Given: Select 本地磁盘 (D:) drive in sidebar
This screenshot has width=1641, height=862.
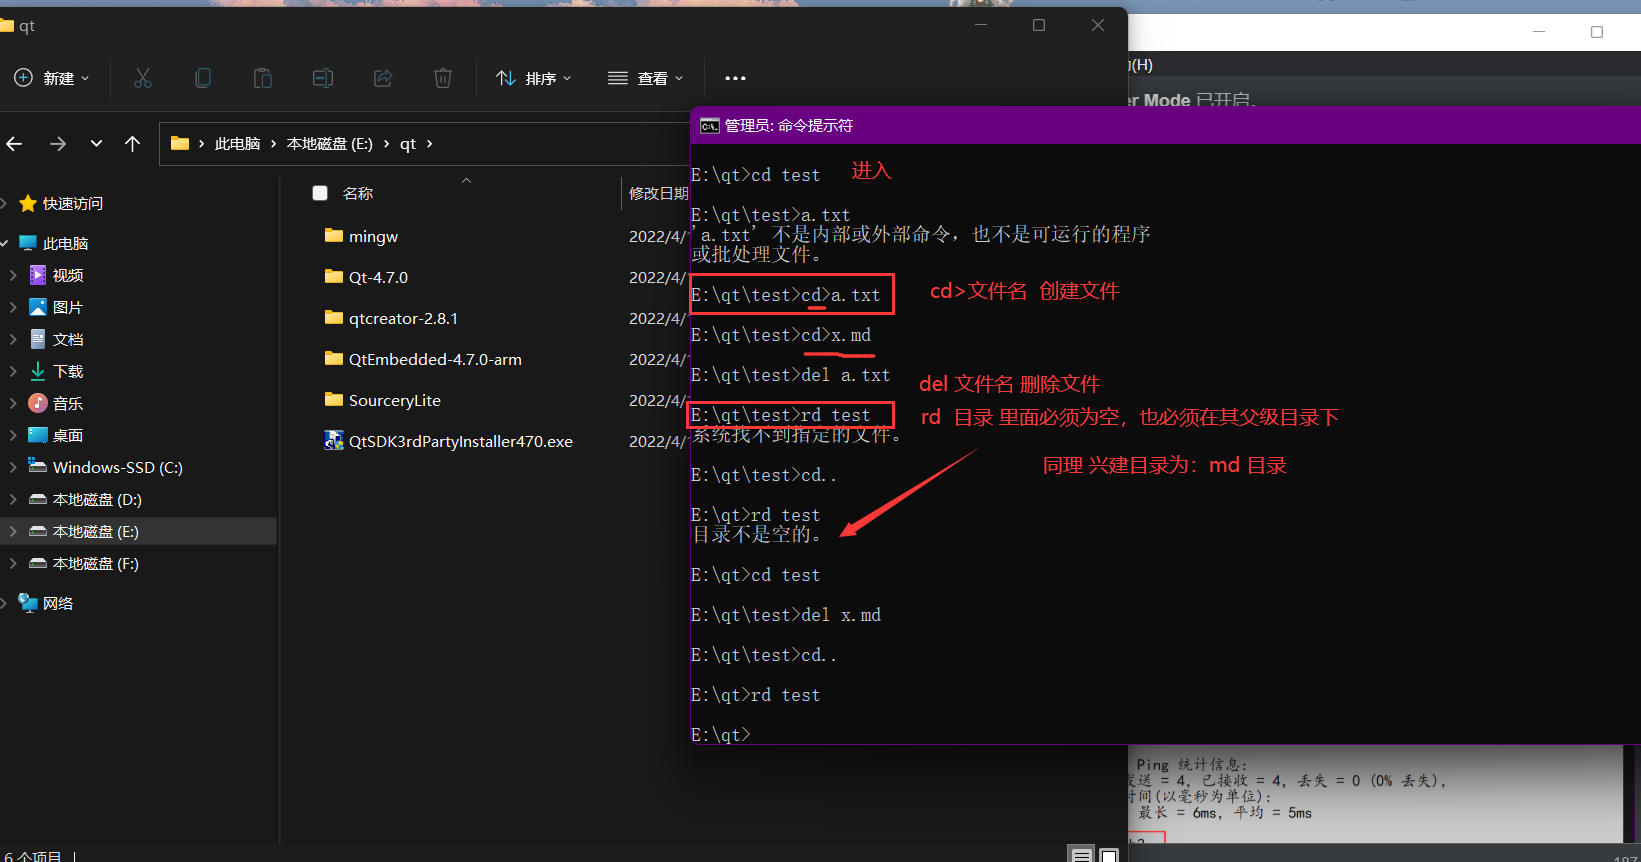Looking at the screenshot, I should pos(97,499).
